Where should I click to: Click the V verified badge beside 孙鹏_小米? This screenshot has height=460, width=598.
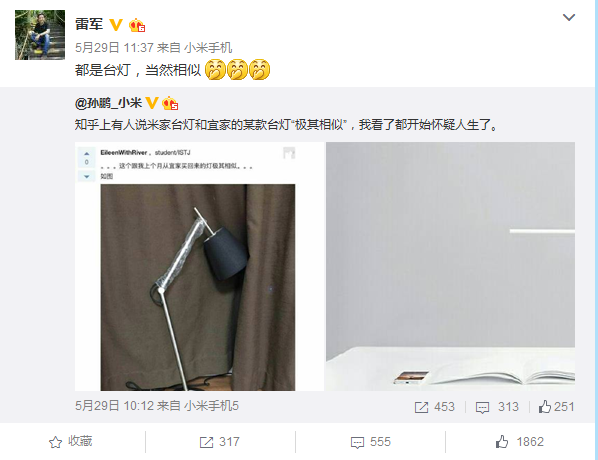tap(152, 103)
